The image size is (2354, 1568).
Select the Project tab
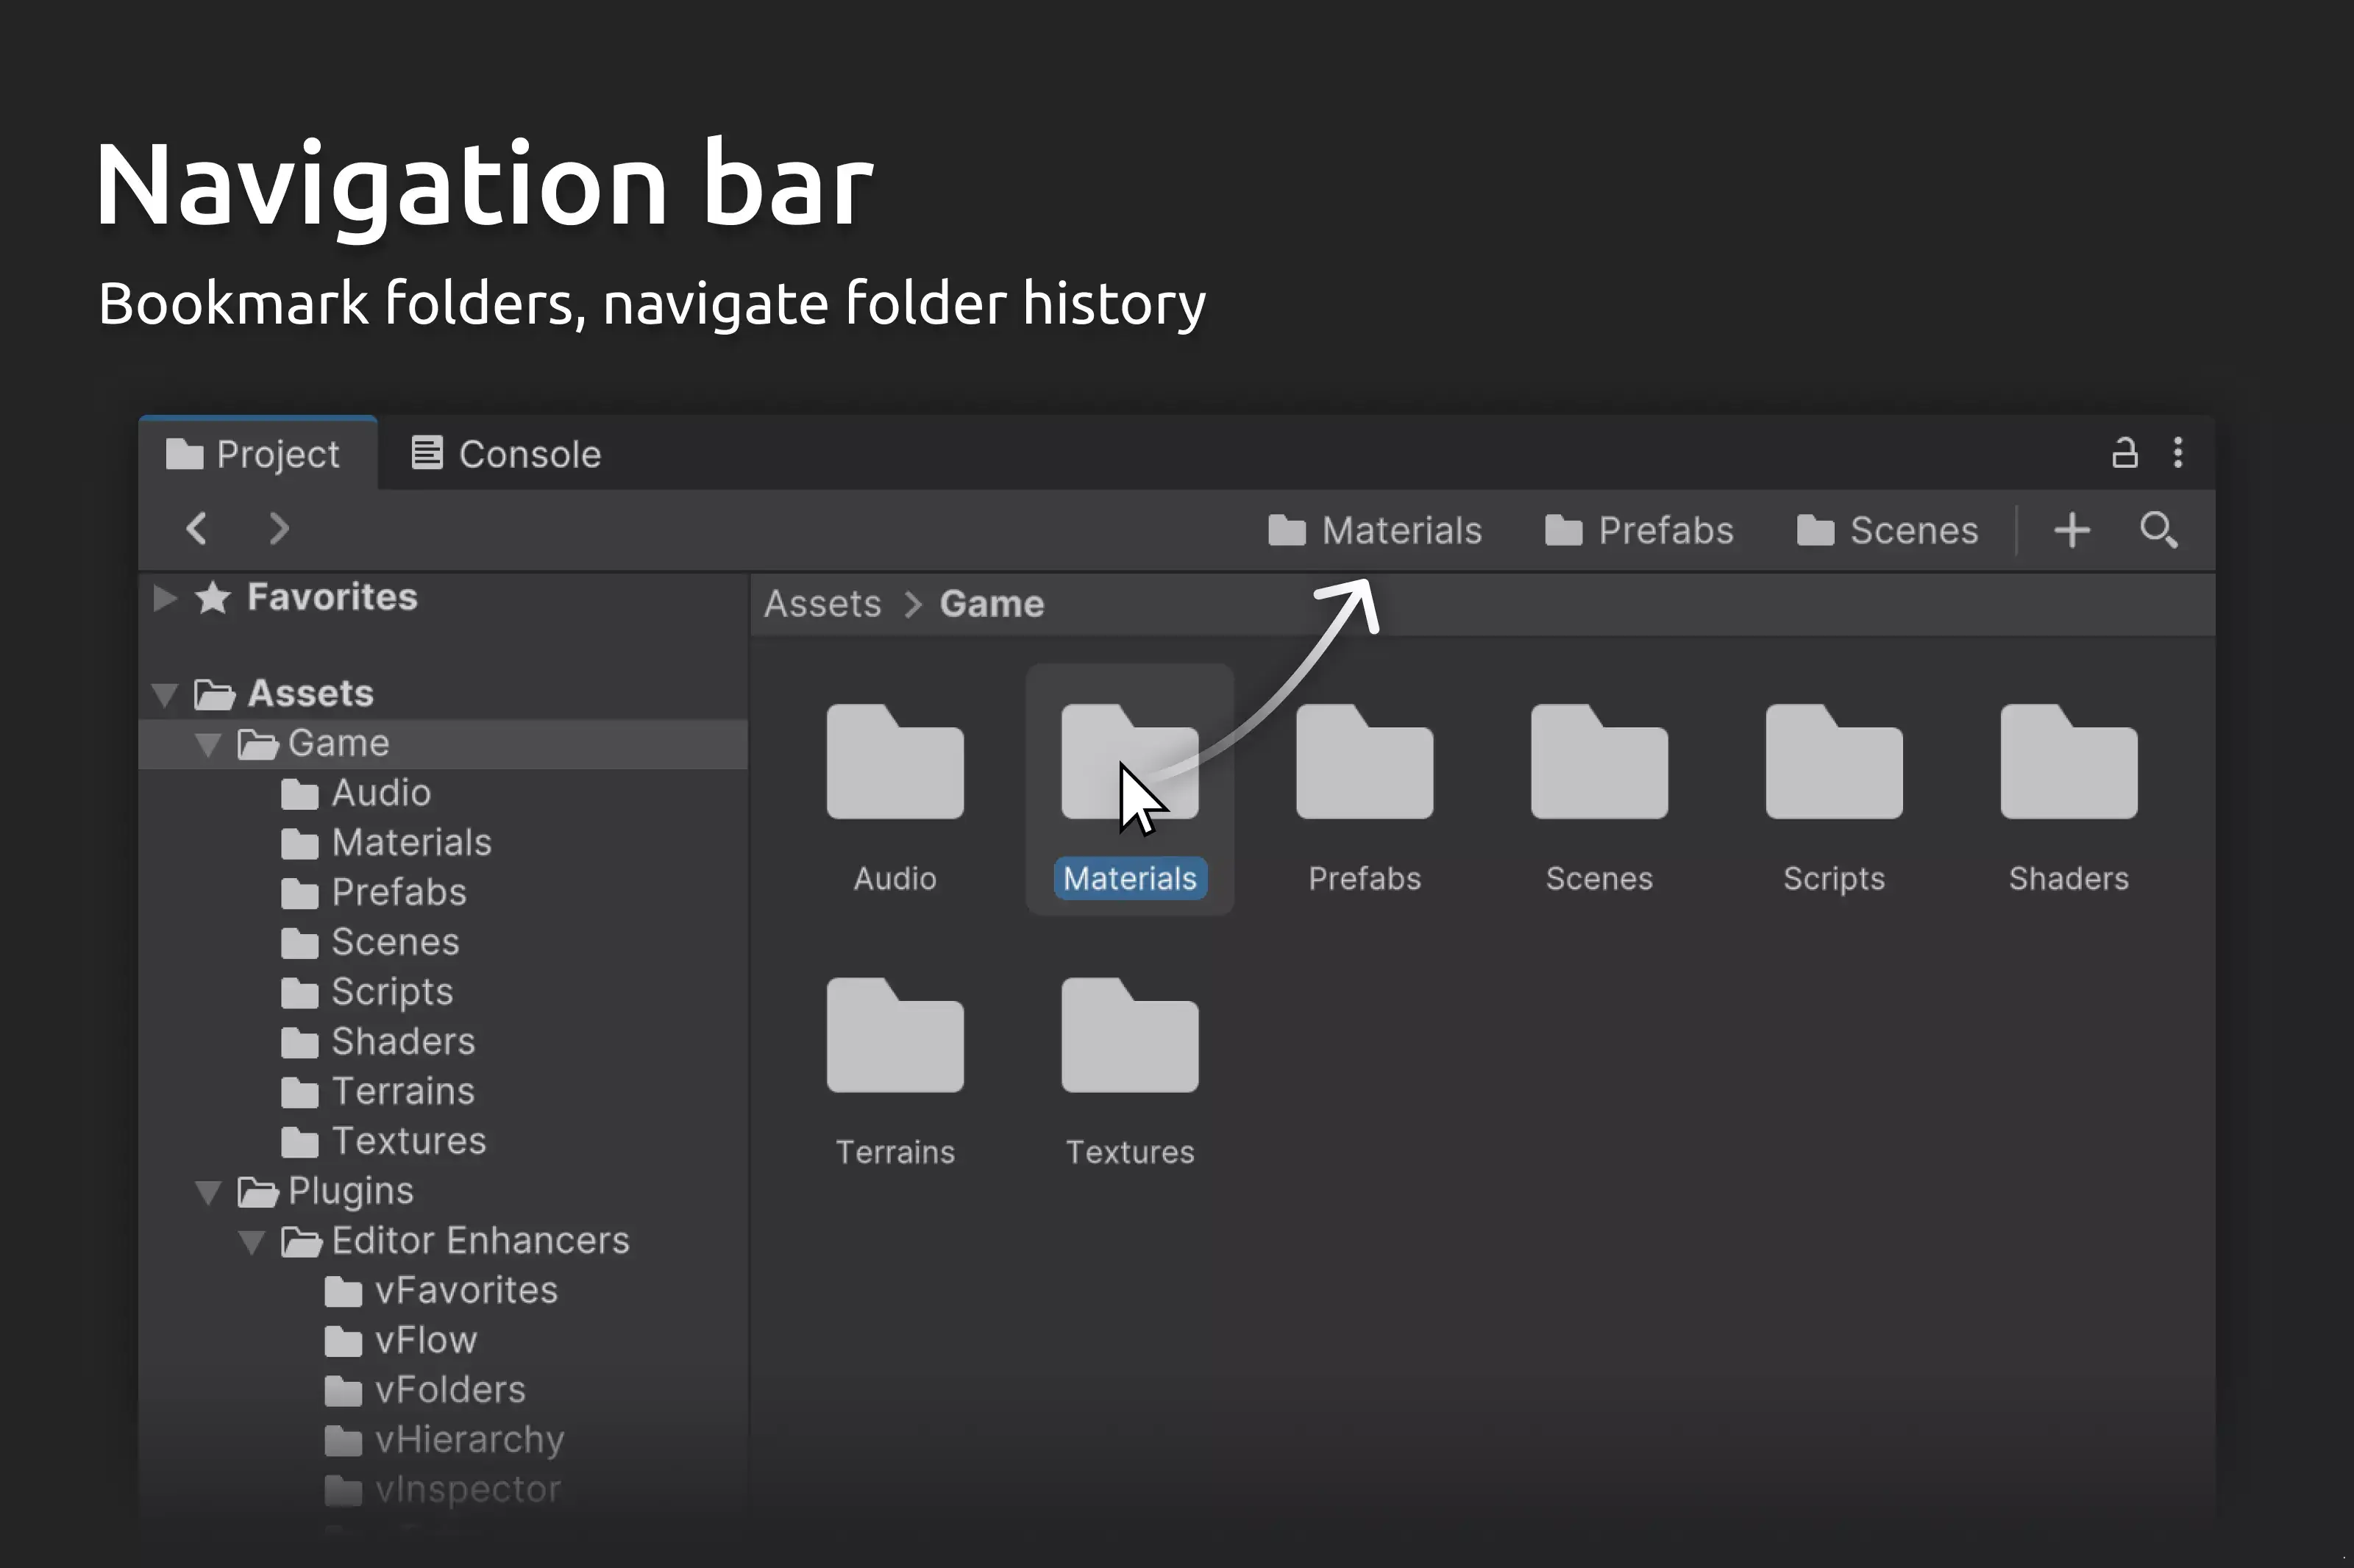pos(253,454)
